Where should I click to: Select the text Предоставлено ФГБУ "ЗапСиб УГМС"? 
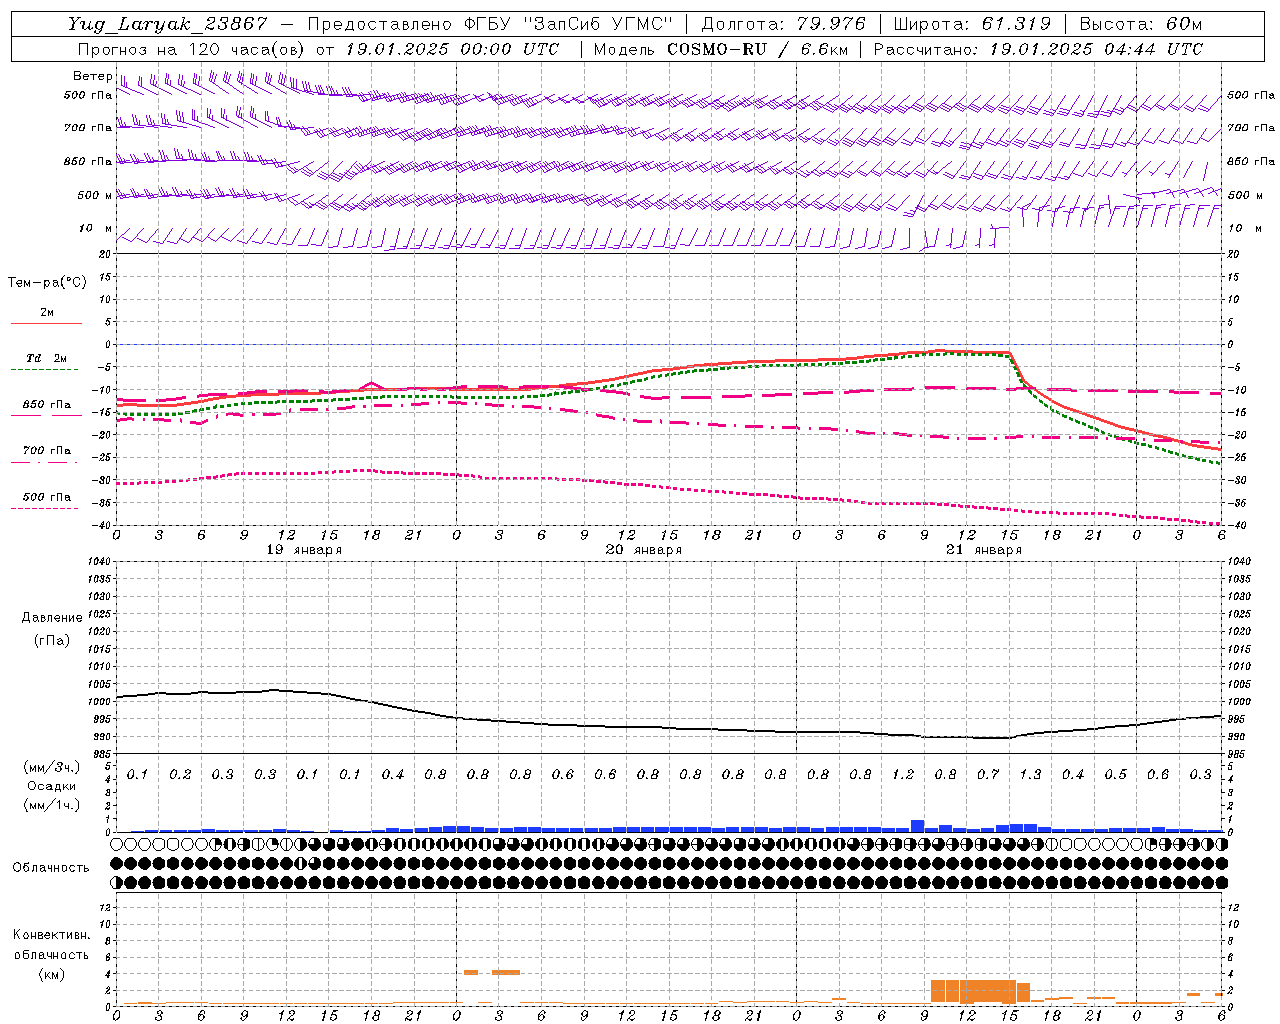[491, 24]
